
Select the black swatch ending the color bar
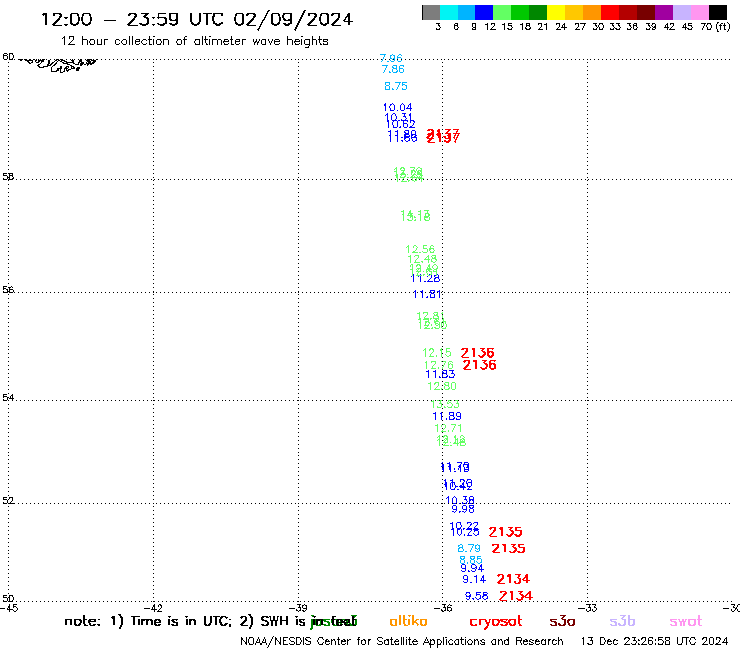(717, 12)
